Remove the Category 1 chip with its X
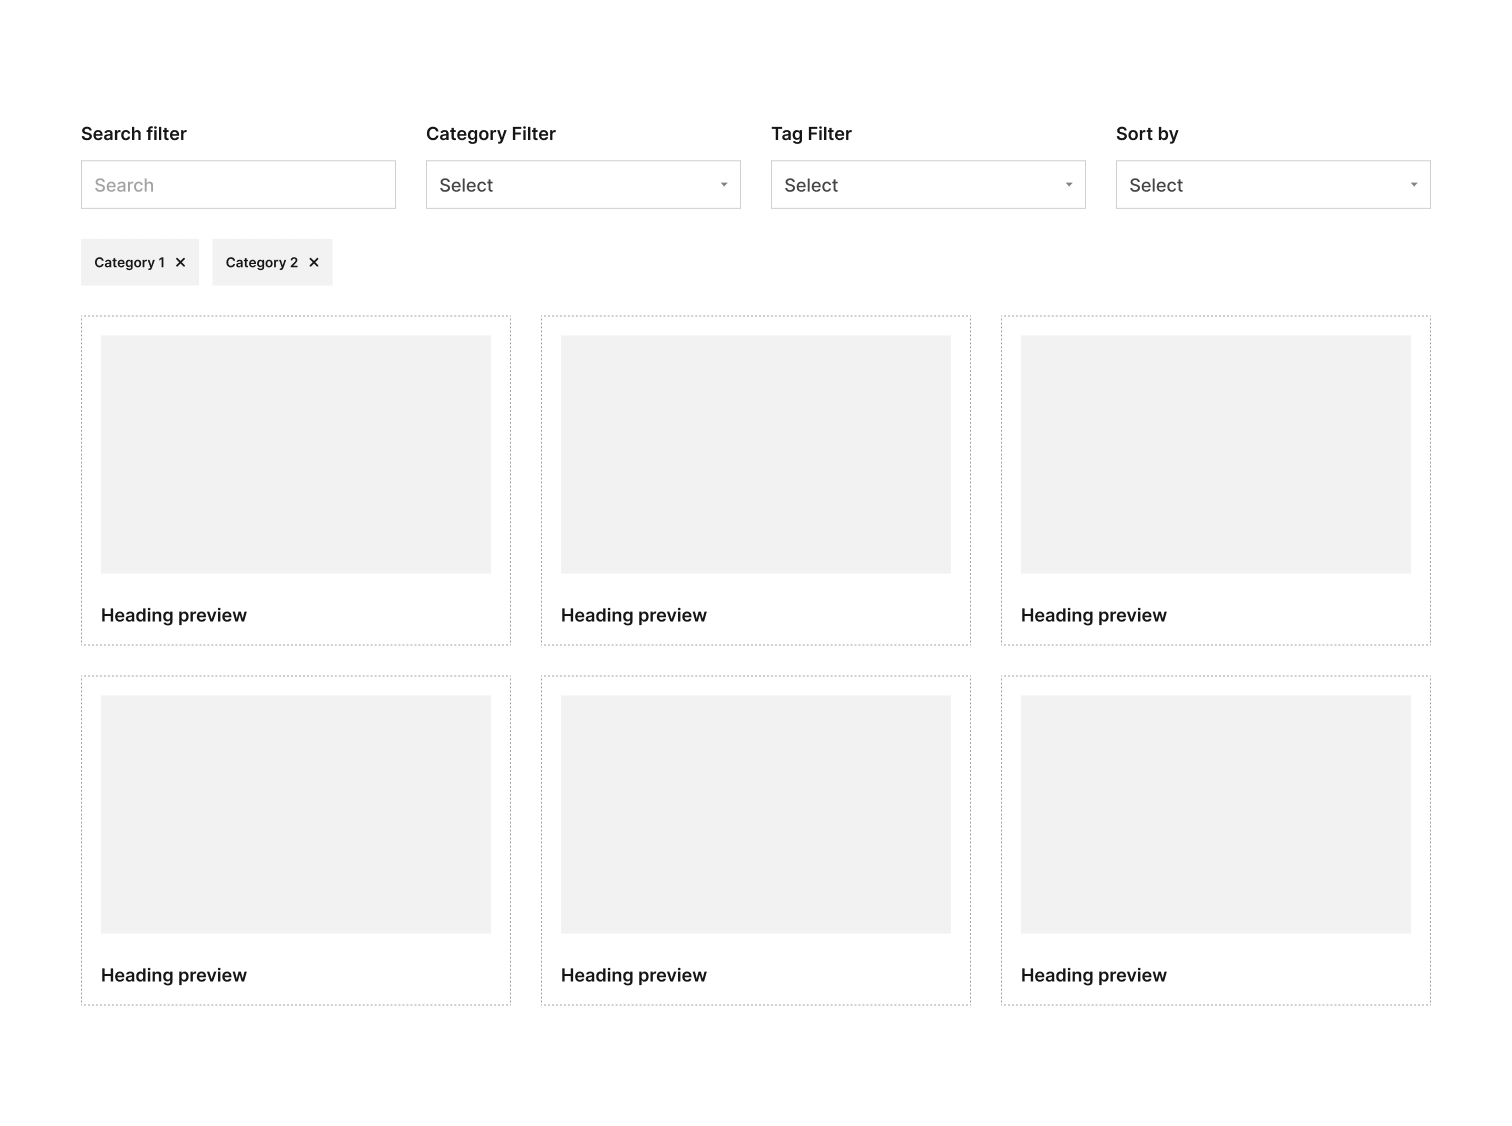This screenshot has height=1126, width=1512. point(181,262)
